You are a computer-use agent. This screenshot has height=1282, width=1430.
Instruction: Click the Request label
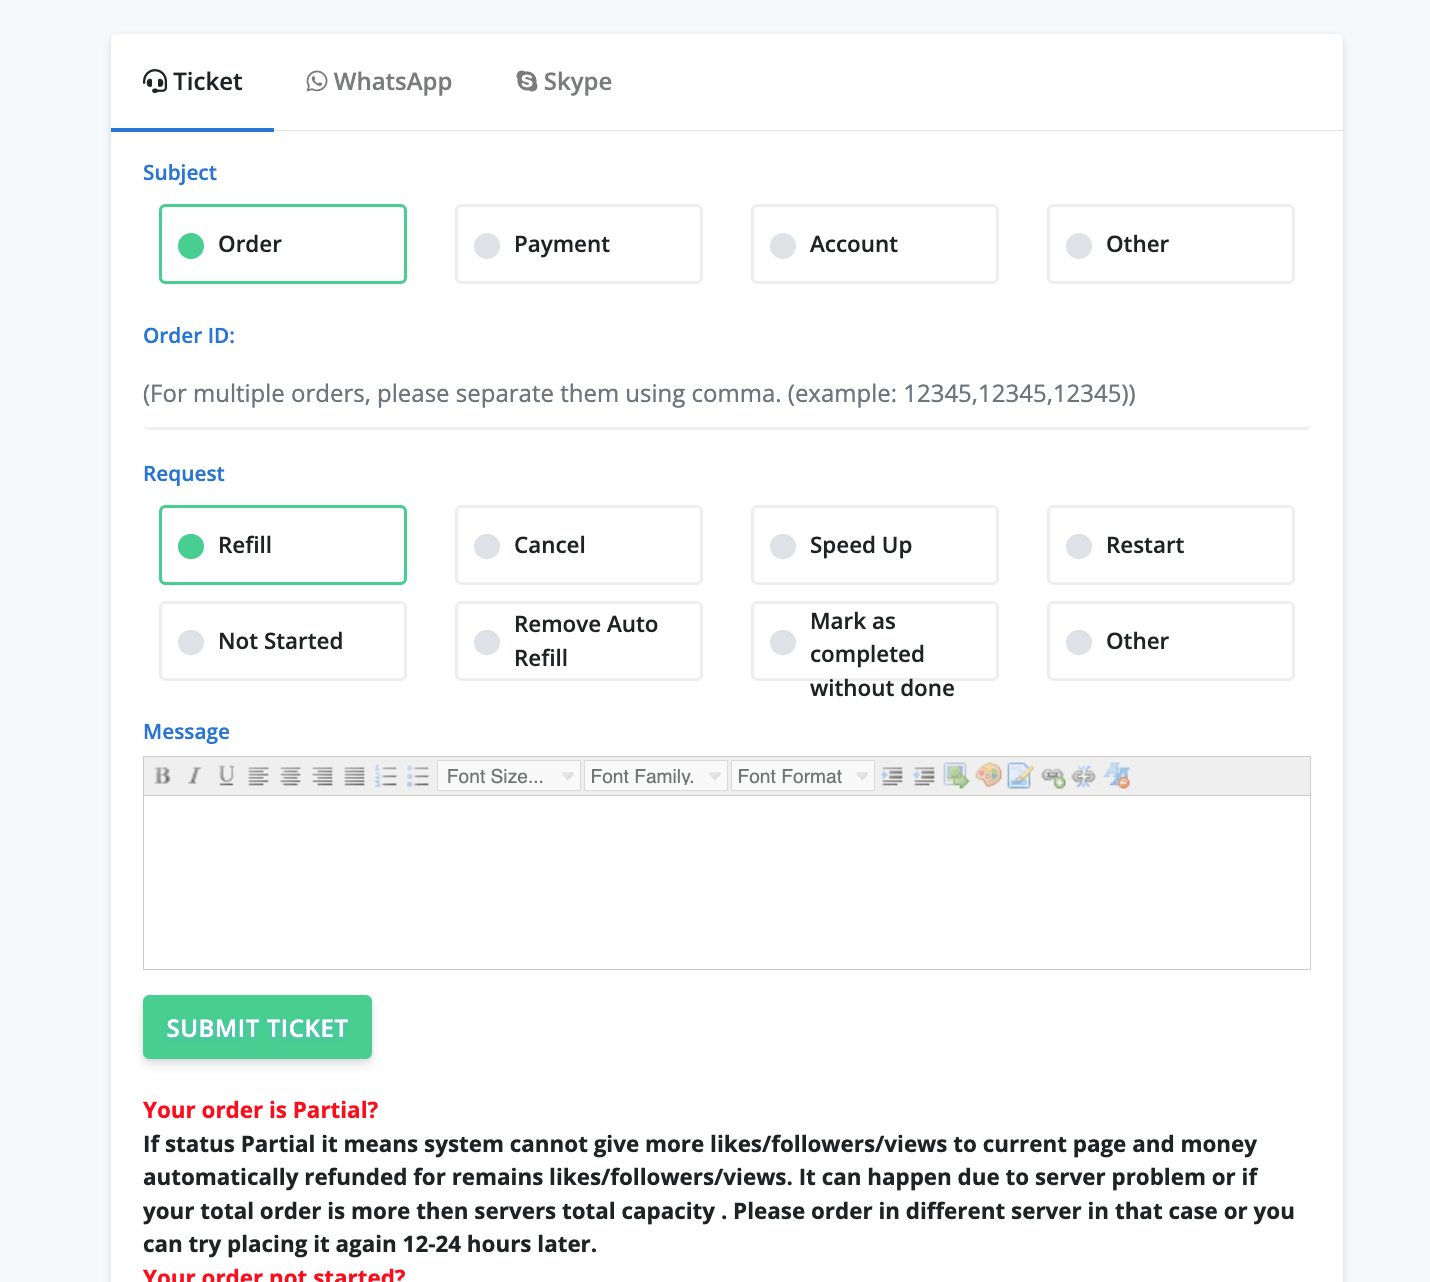tap(184, 473)
